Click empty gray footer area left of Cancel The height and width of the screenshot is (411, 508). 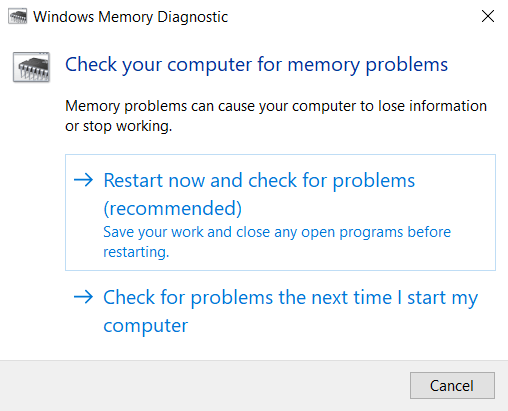(x=200, y=385)
